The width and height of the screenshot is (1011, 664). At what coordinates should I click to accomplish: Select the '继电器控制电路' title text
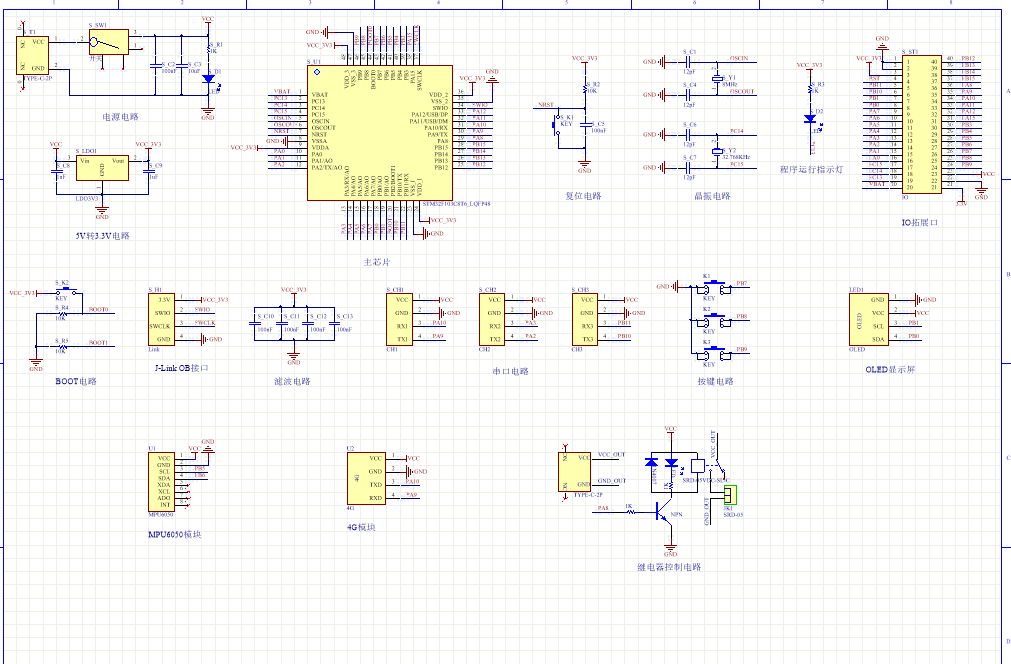tap(669, 567)
